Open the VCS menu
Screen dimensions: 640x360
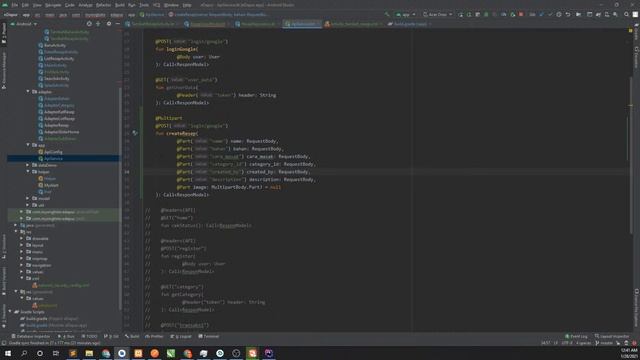pyautogui.click(x=156, y=5)
